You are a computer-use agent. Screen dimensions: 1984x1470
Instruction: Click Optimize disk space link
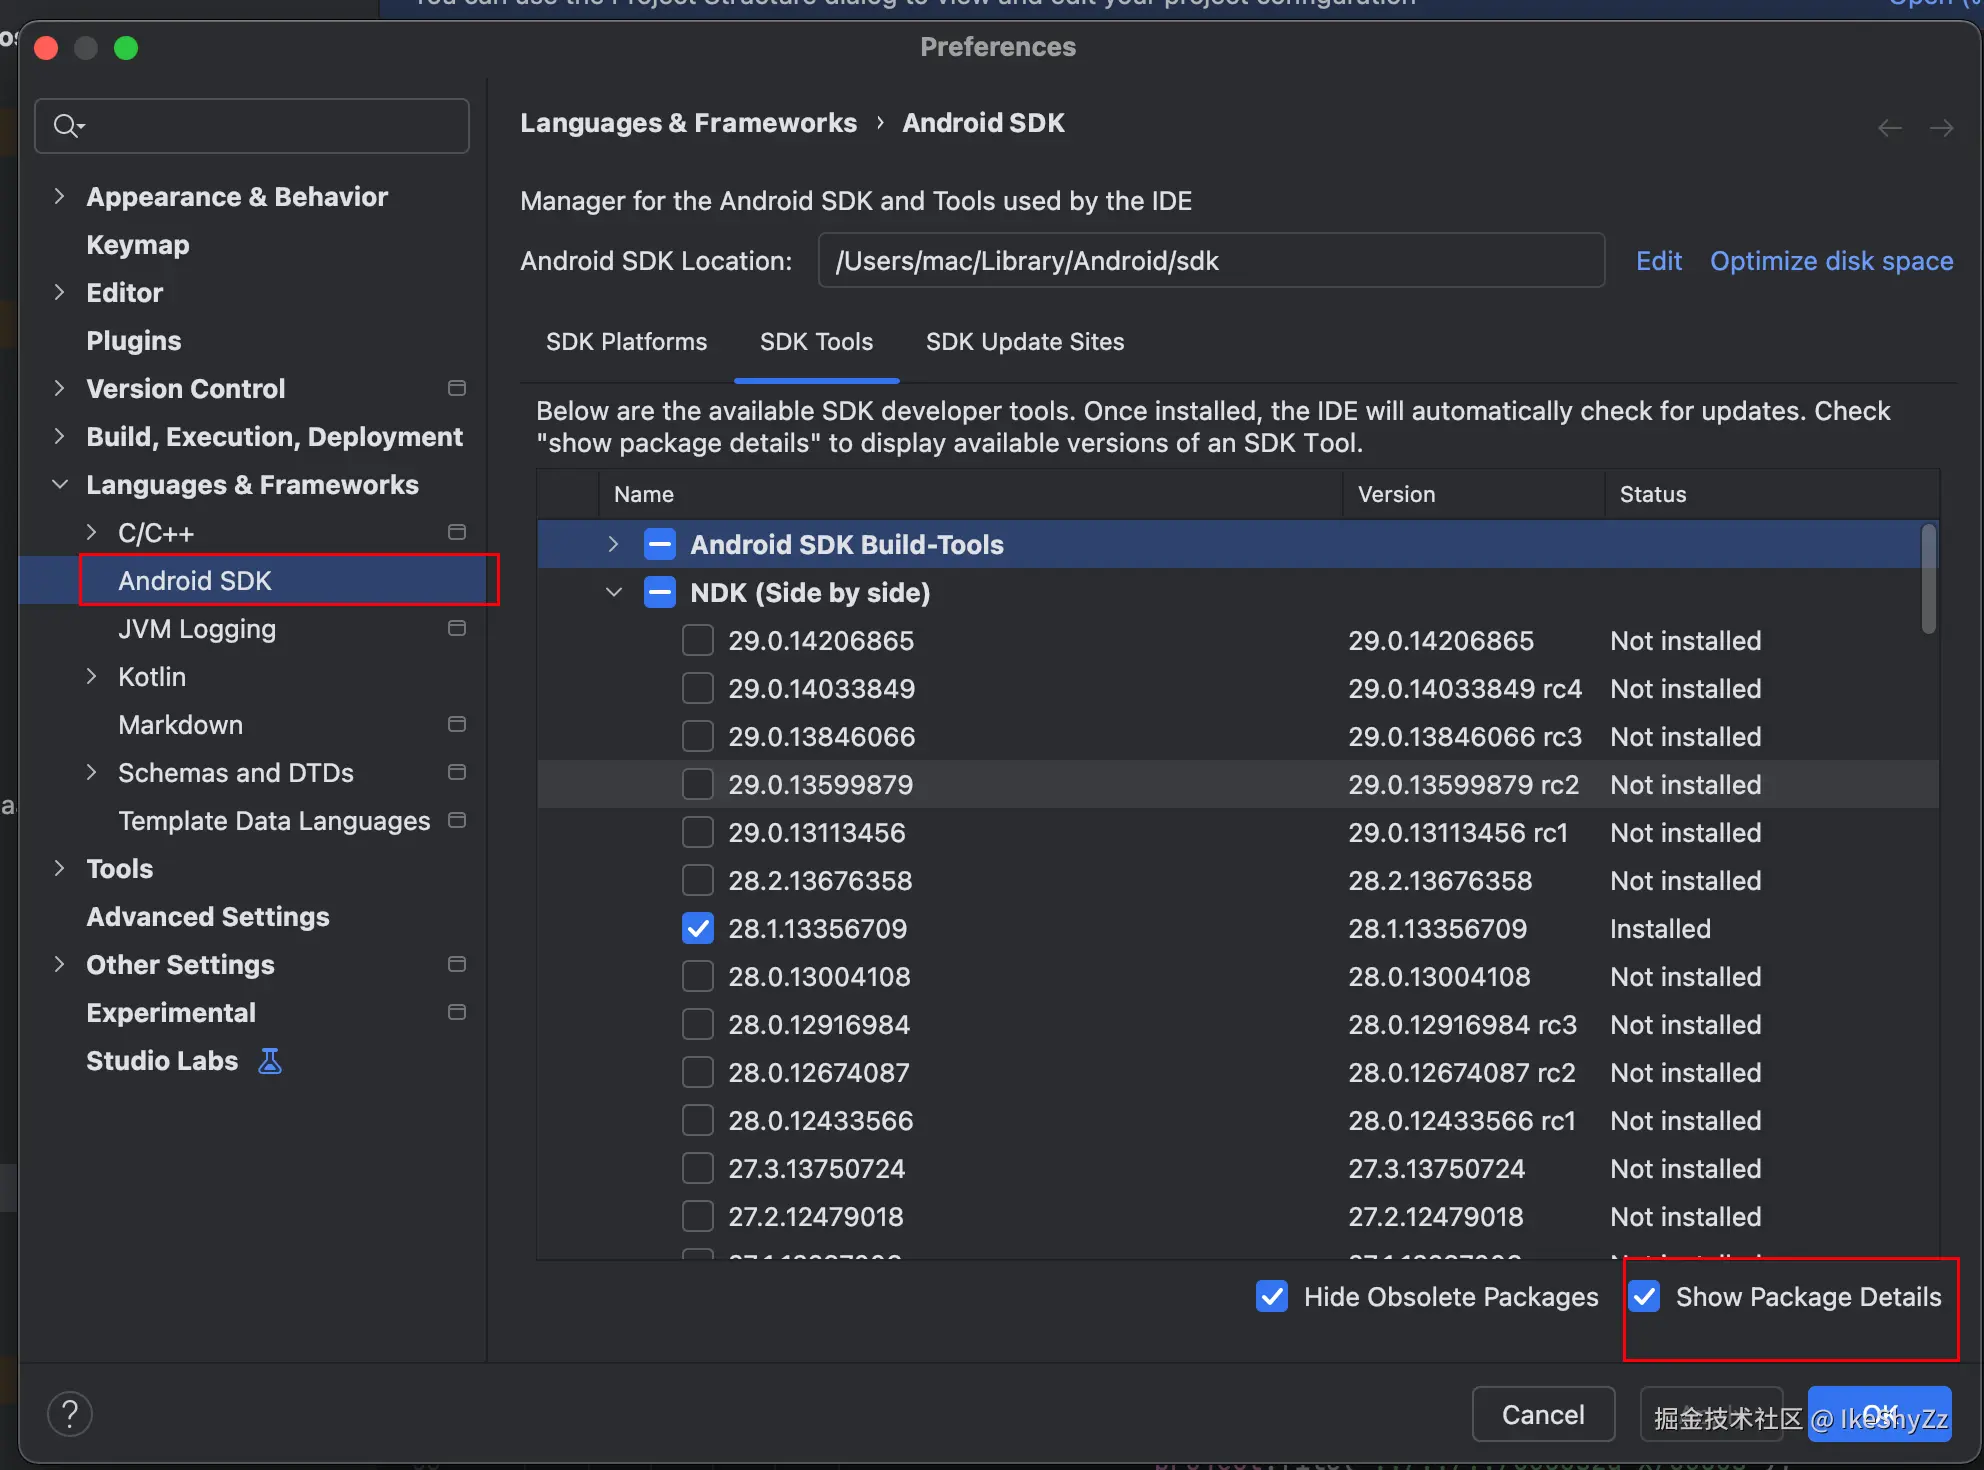click(x=1831, y=261)
